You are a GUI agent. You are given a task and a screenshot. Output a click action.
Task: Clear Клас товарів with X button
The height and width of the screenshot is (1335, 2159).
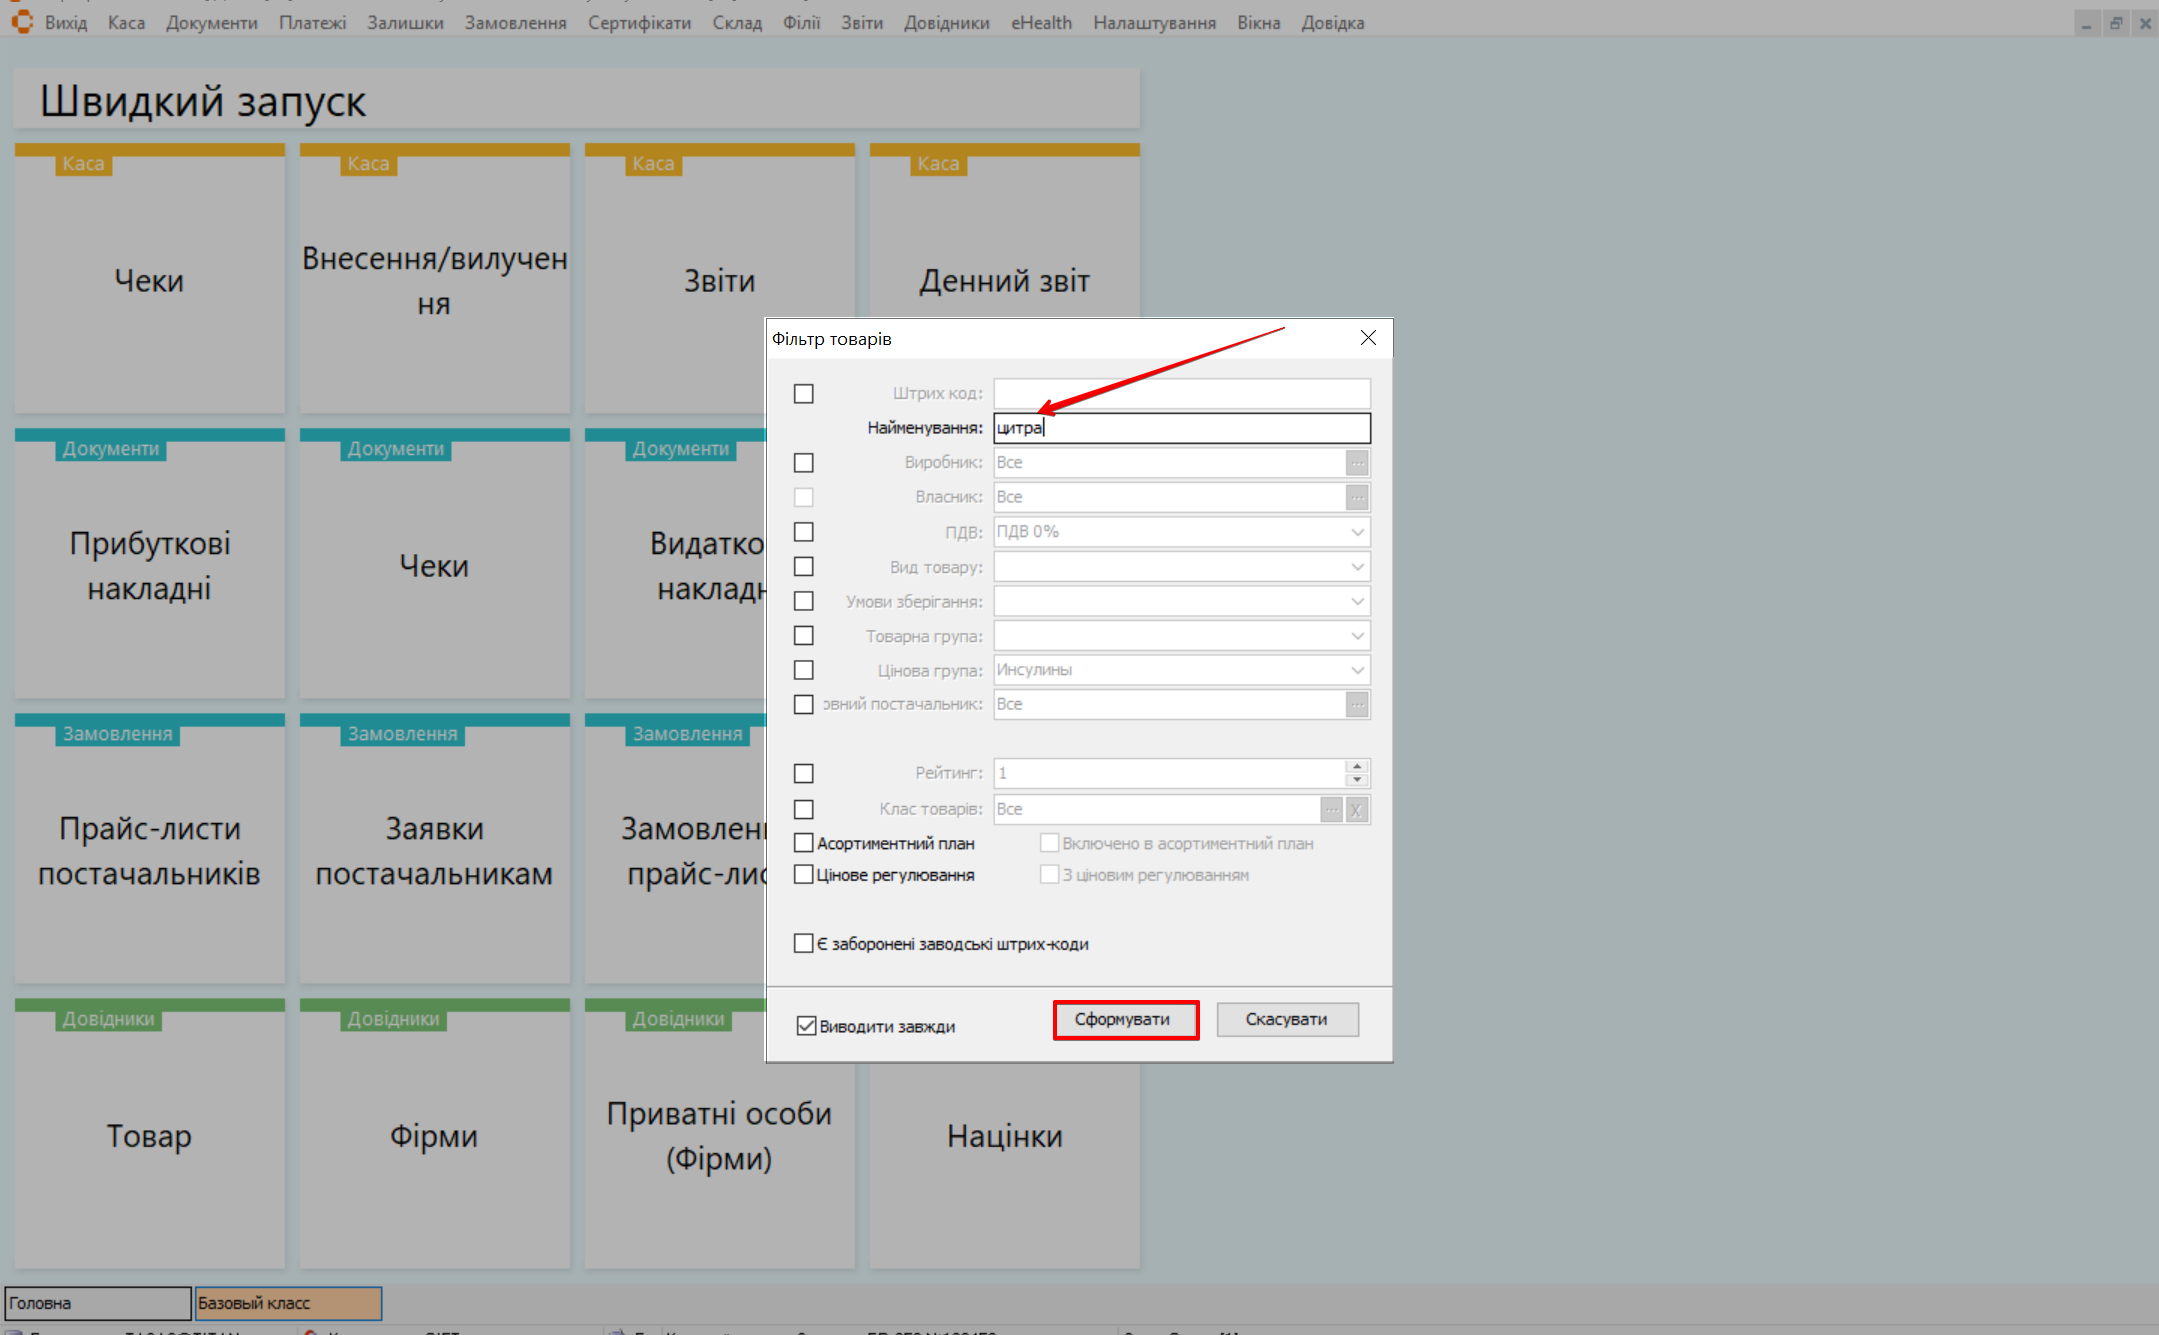(1356, 809)
